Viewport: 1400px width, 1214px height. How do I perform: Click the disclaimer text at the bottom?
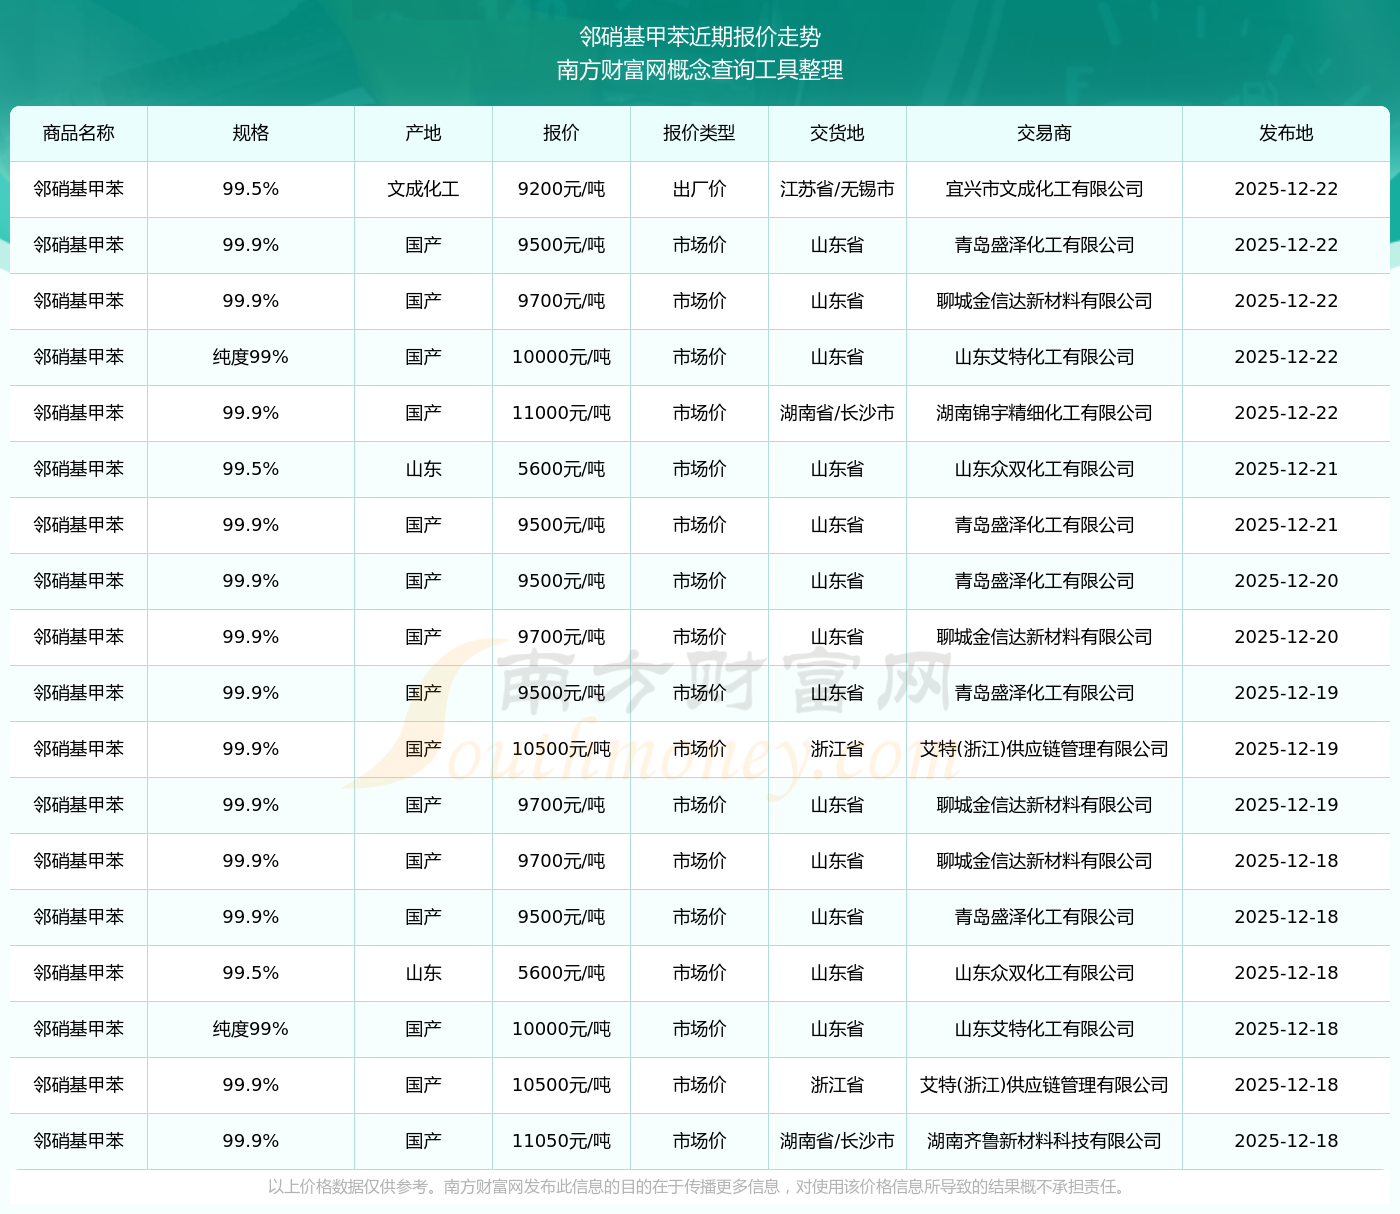(x=699, y=1187)
